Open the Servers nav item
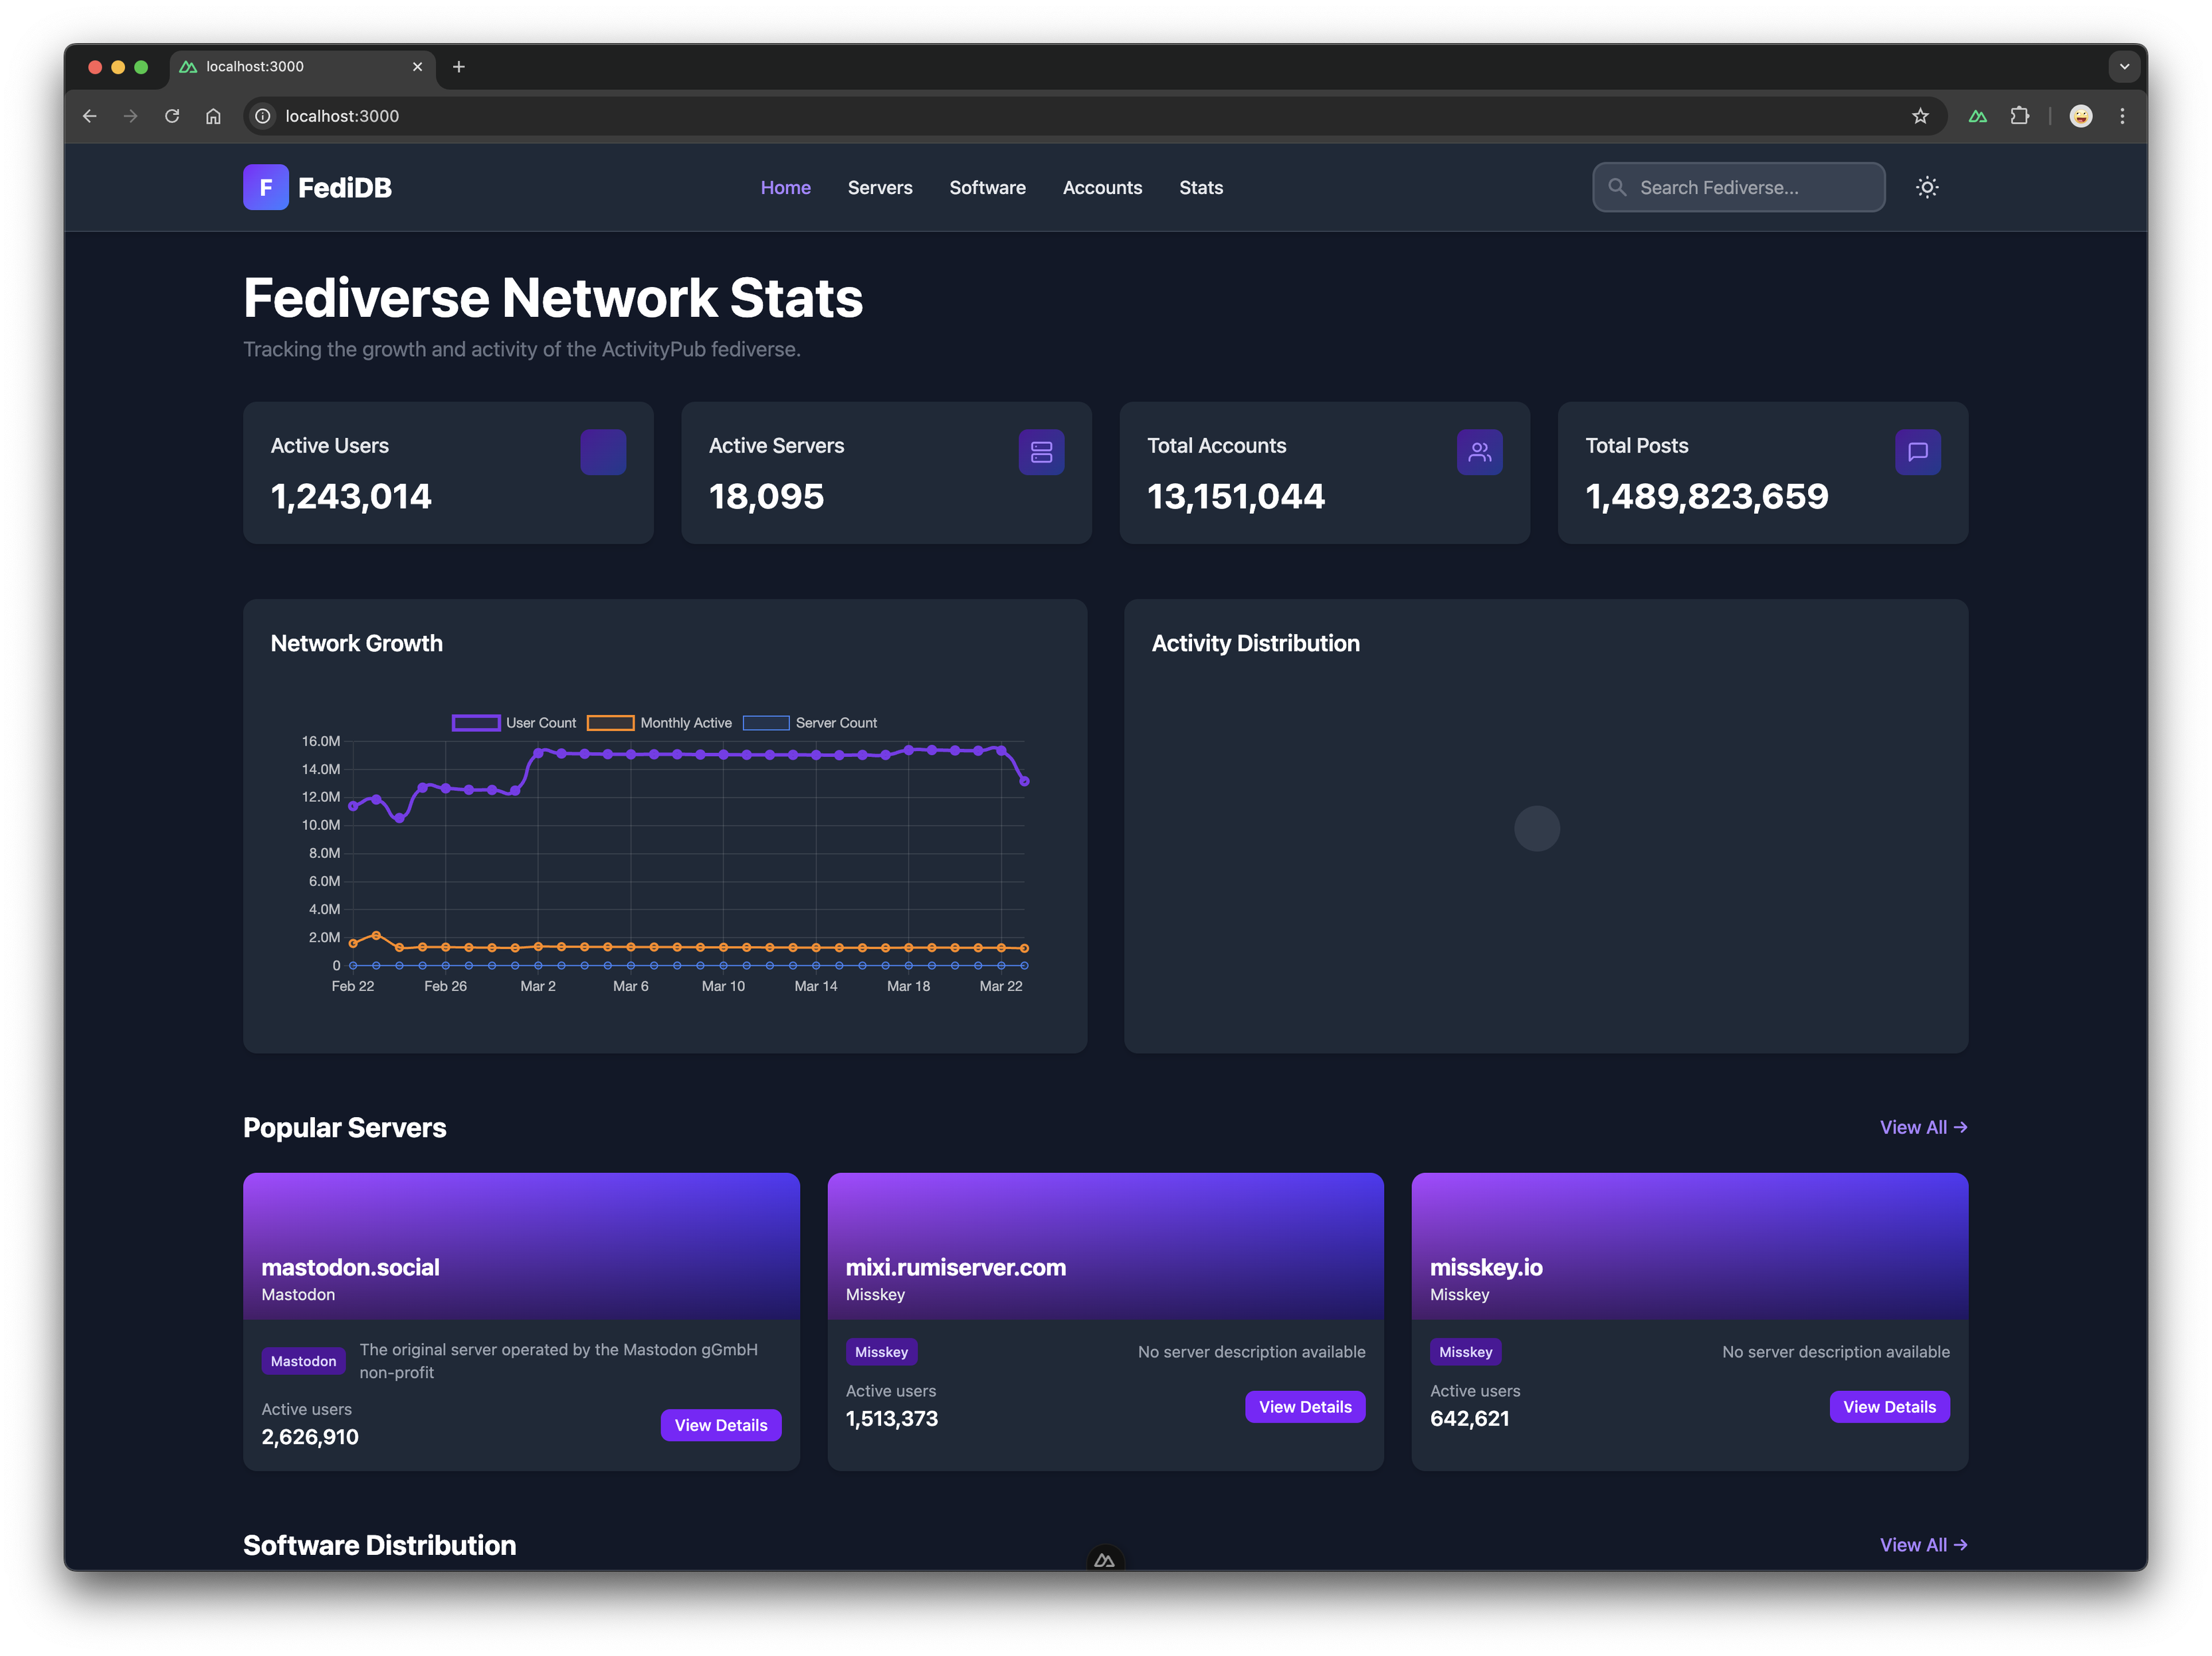 point(880,187)
